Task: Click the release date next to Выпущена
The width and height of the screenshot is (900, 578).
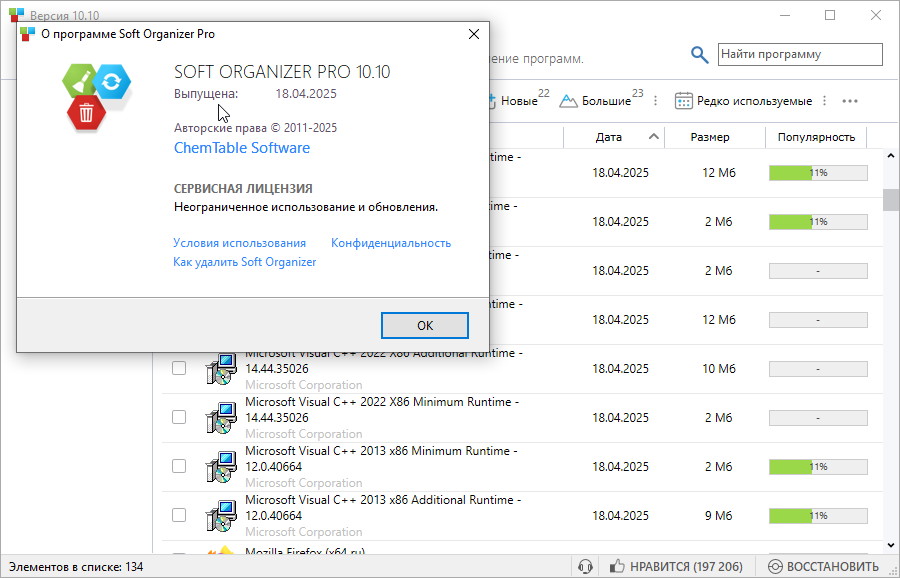Action: pyautogui.click(x=306, y=94)
